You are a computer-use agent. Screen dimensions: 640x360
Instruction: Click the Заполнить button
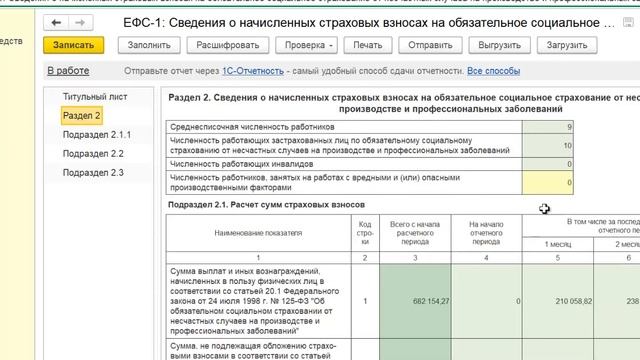[x=149, y=45]
